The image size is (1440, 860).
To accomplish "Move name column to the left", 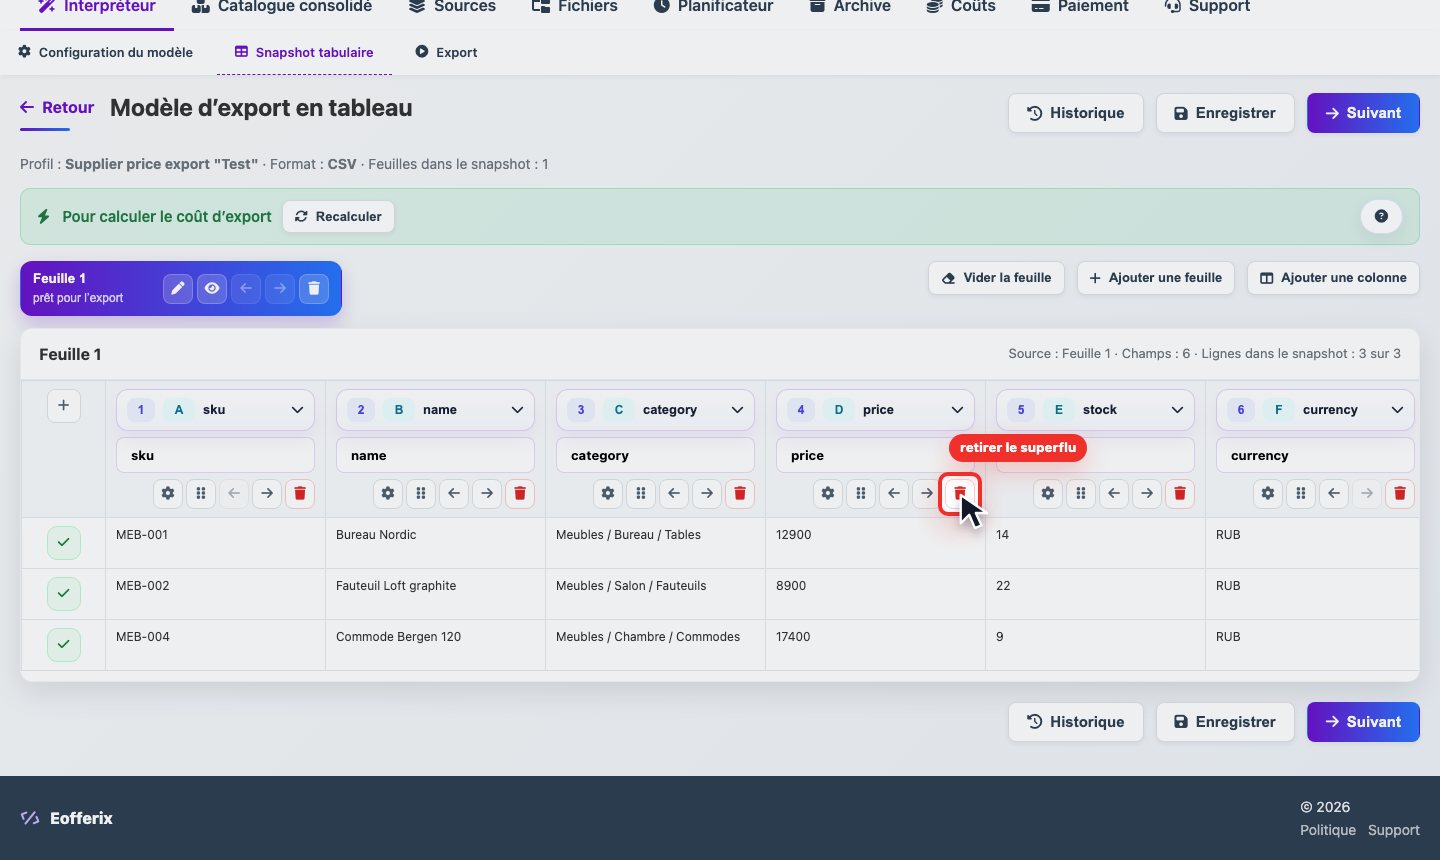I will tap(454, 493).
